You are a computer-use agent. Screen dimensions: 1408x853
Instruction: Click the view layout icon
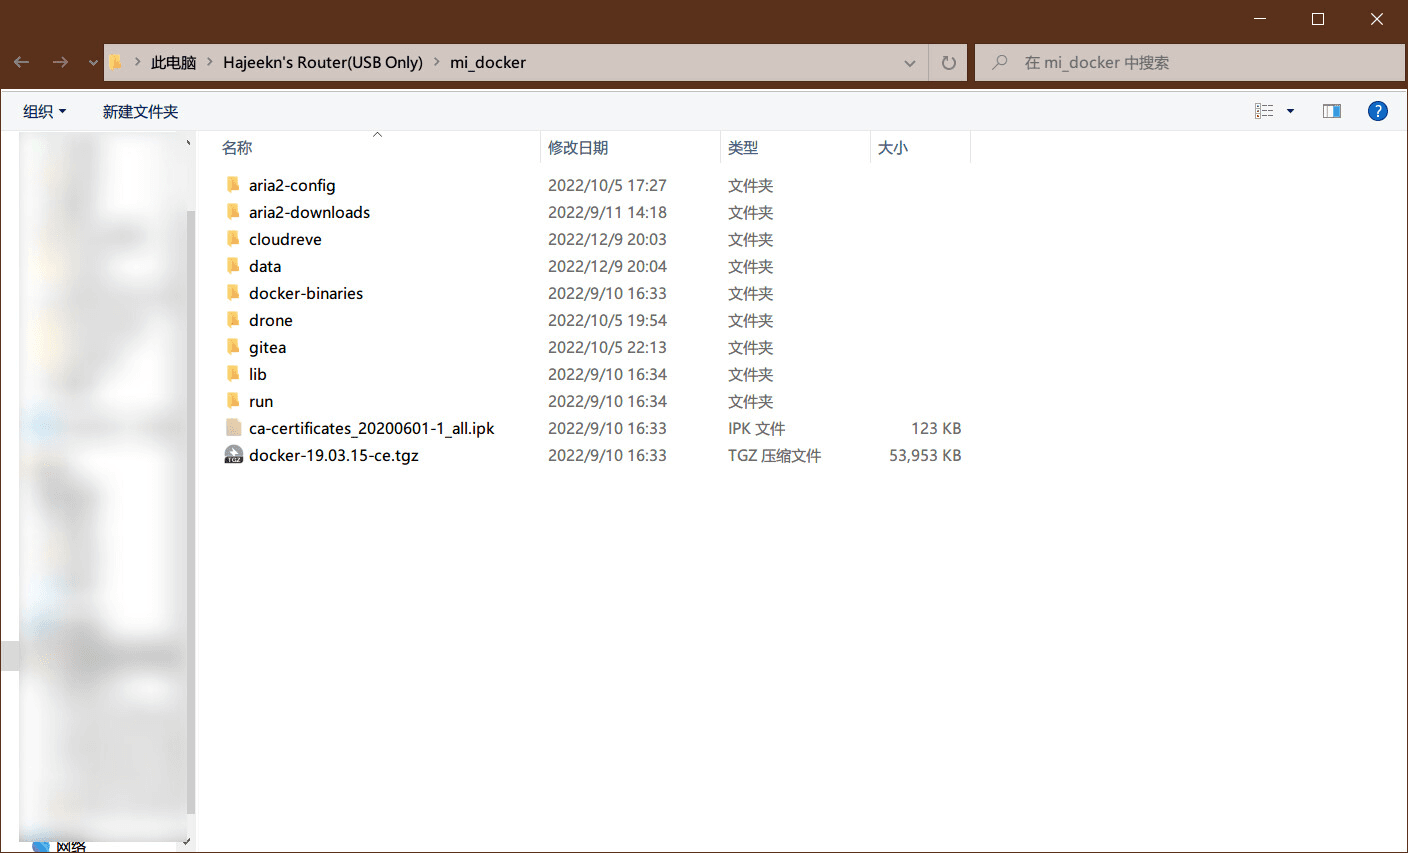[1264, 111]
